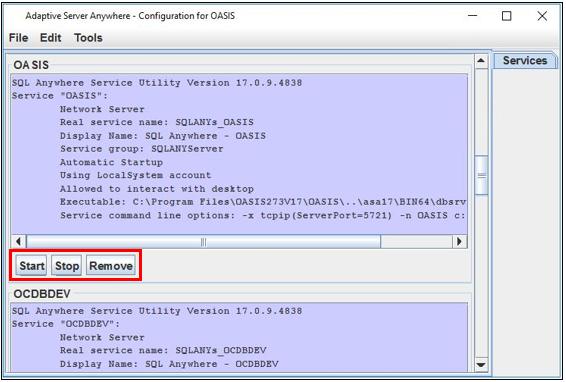
Task: Click the OCDBDEV section title
Action: coord(42,294)
